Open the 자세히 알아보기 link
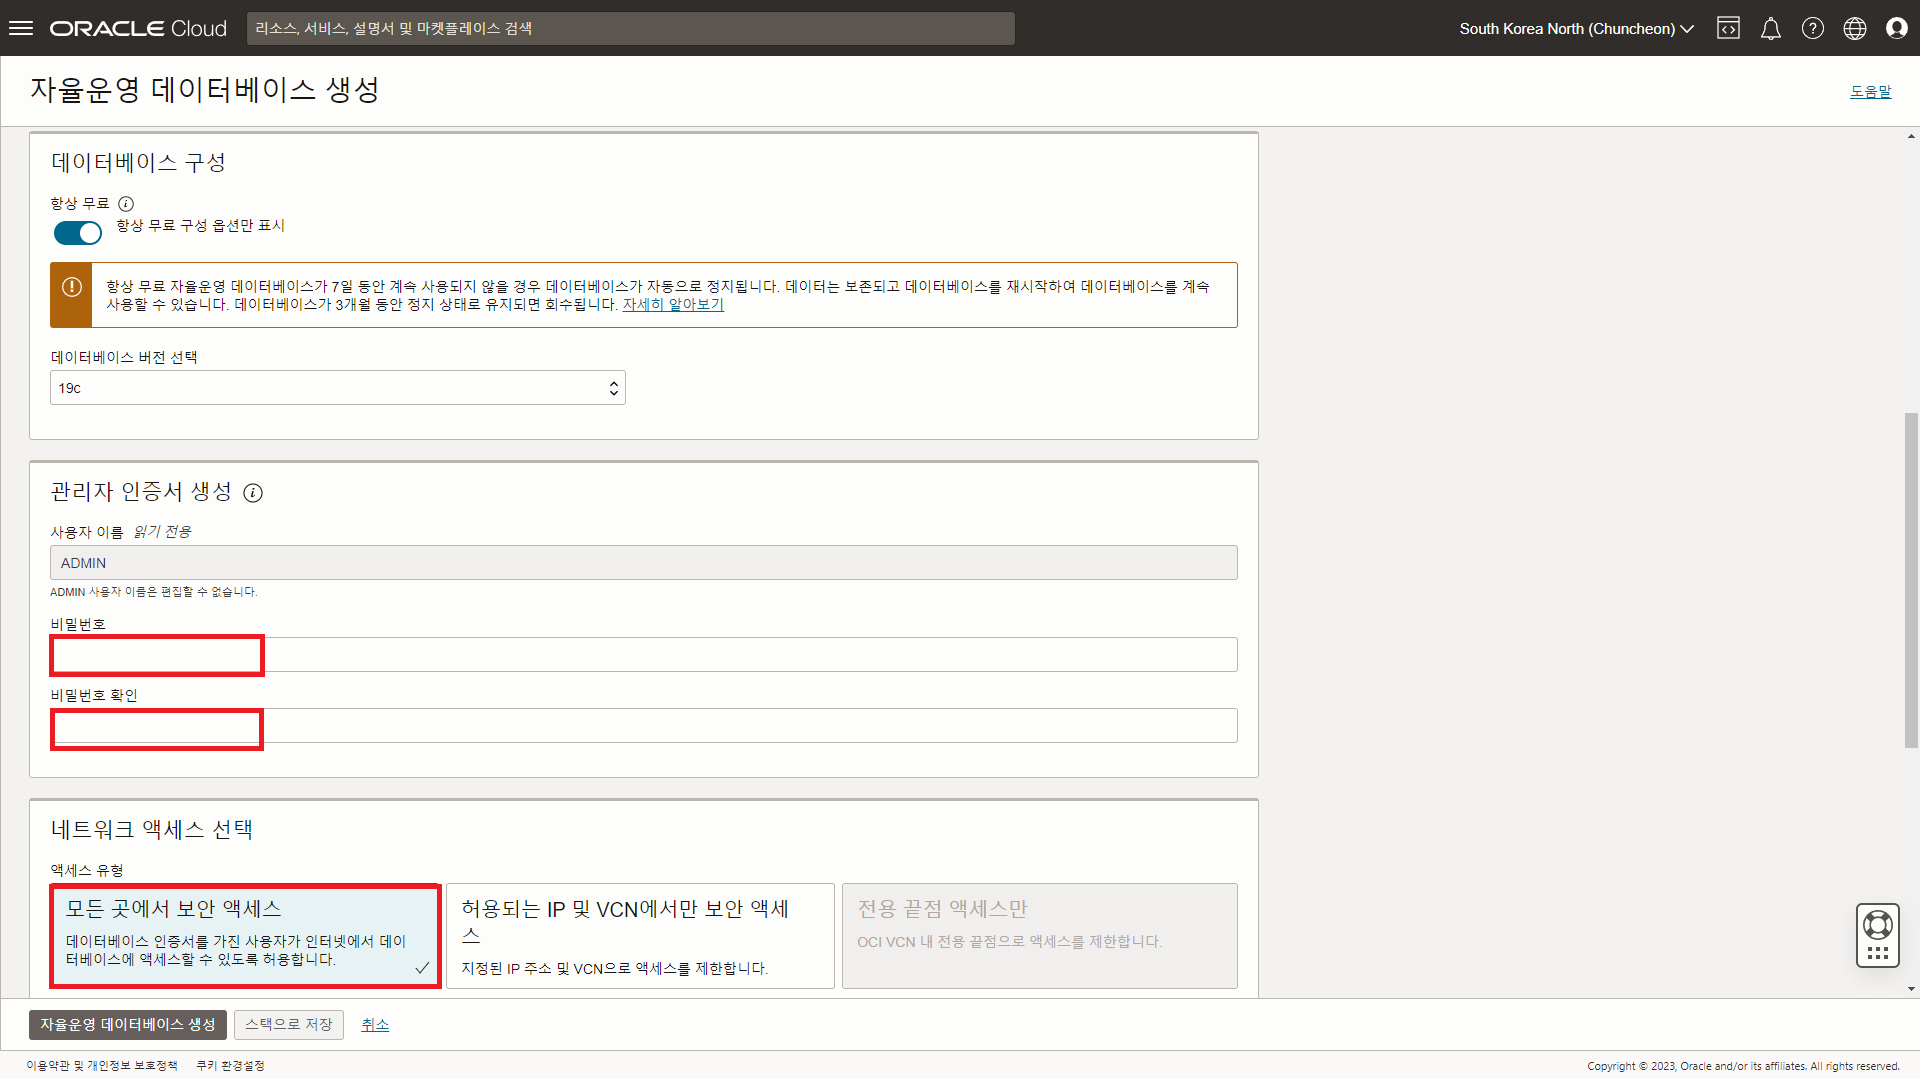This screenshot has height=1079, width=1920. click(x=673, y=304)
